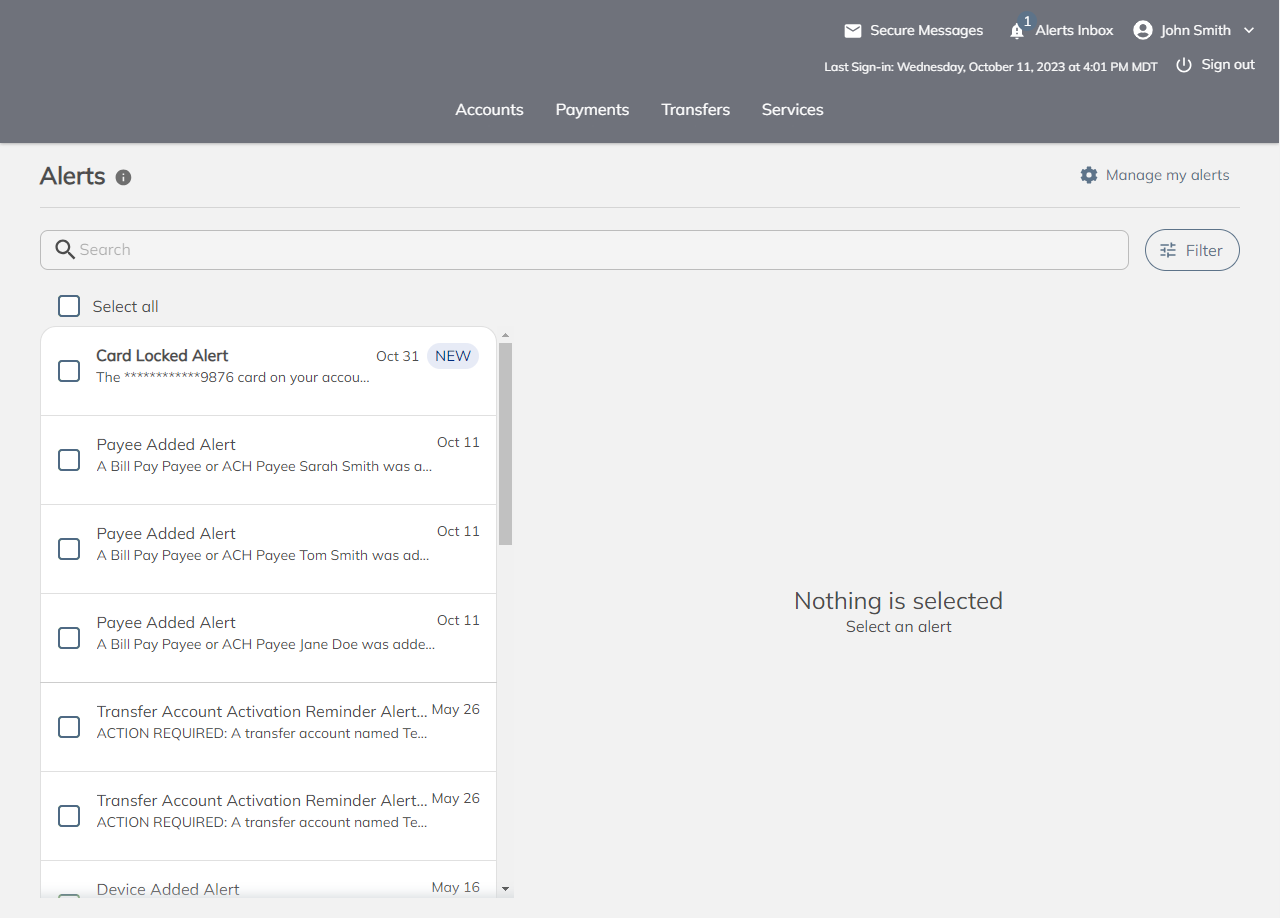Check the Select all checkbox

[x=69, y=306]
